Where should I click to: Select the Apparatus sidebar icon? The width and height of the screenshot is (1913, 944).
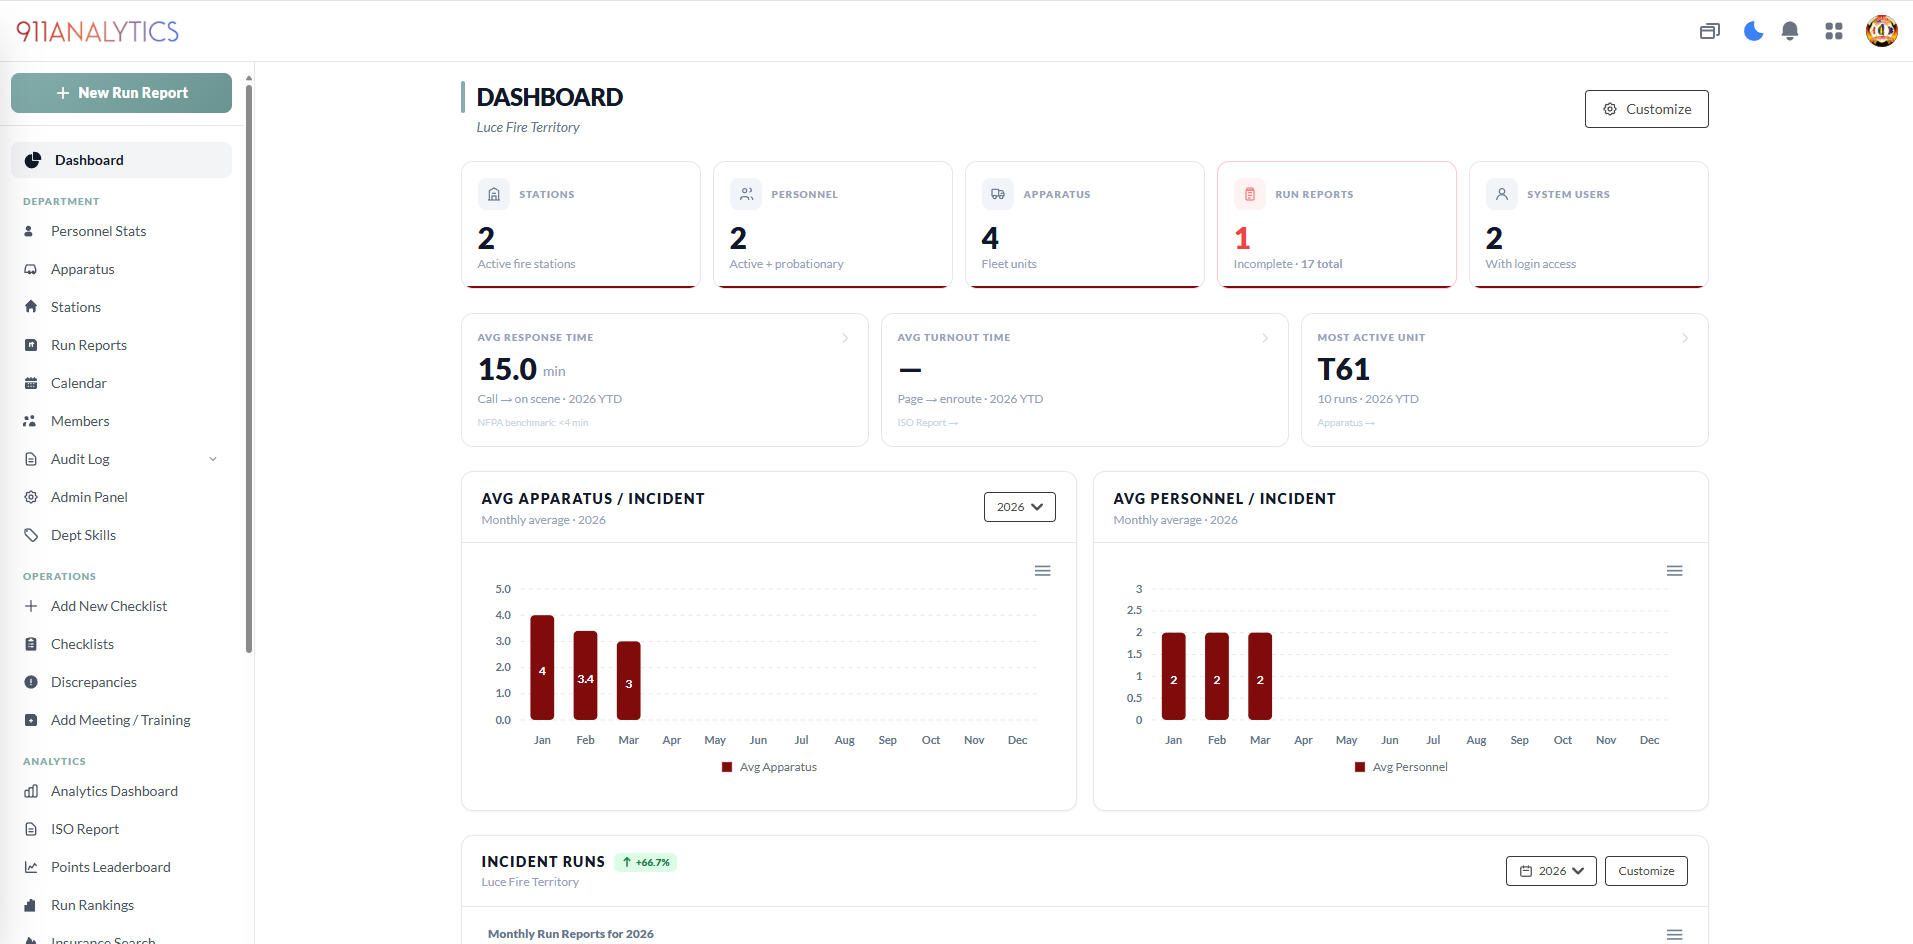coord(32,269)
